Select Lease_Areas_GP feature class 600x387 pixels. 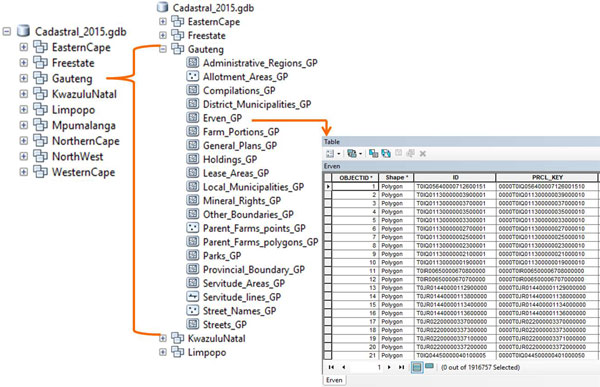pos(236,173)
